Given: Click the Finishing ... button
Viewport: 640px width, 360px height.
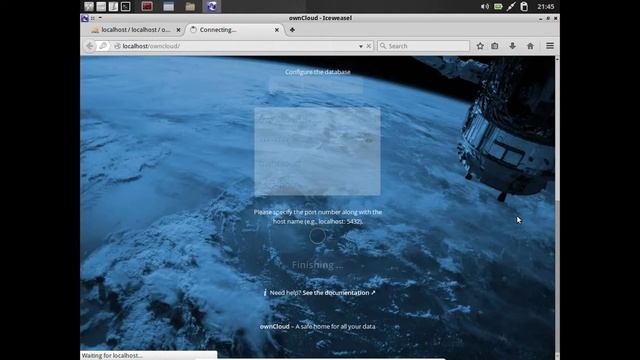Looking at the screenshot, I should click(x=318, y=265).
